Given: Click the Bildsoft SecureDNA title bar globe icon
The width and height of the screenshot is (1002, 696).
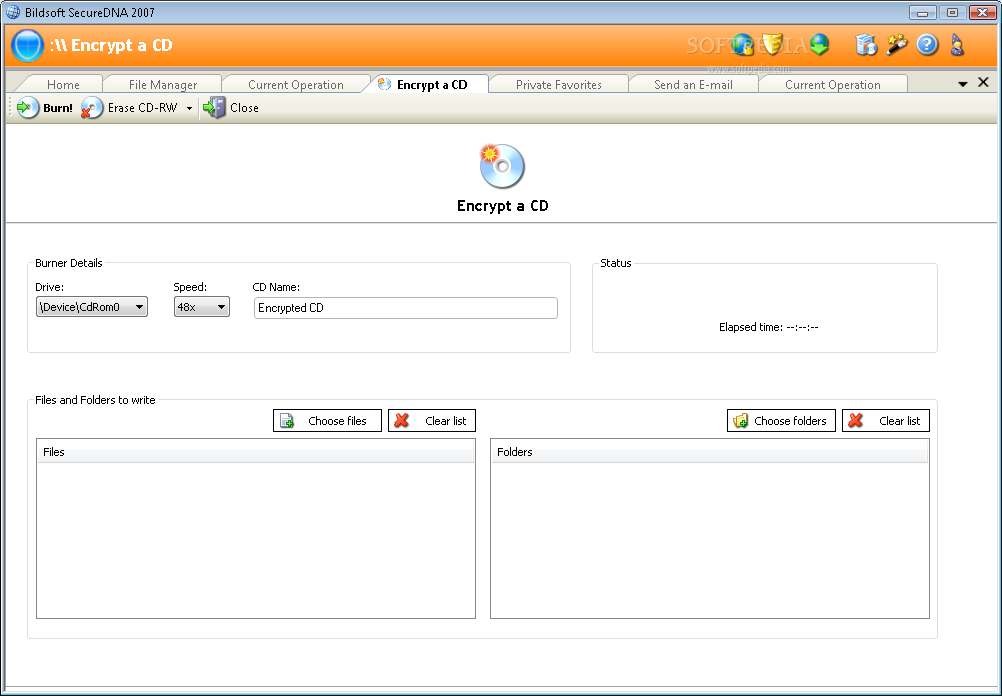Looking at the screenshot, I should tap(13, 12).
